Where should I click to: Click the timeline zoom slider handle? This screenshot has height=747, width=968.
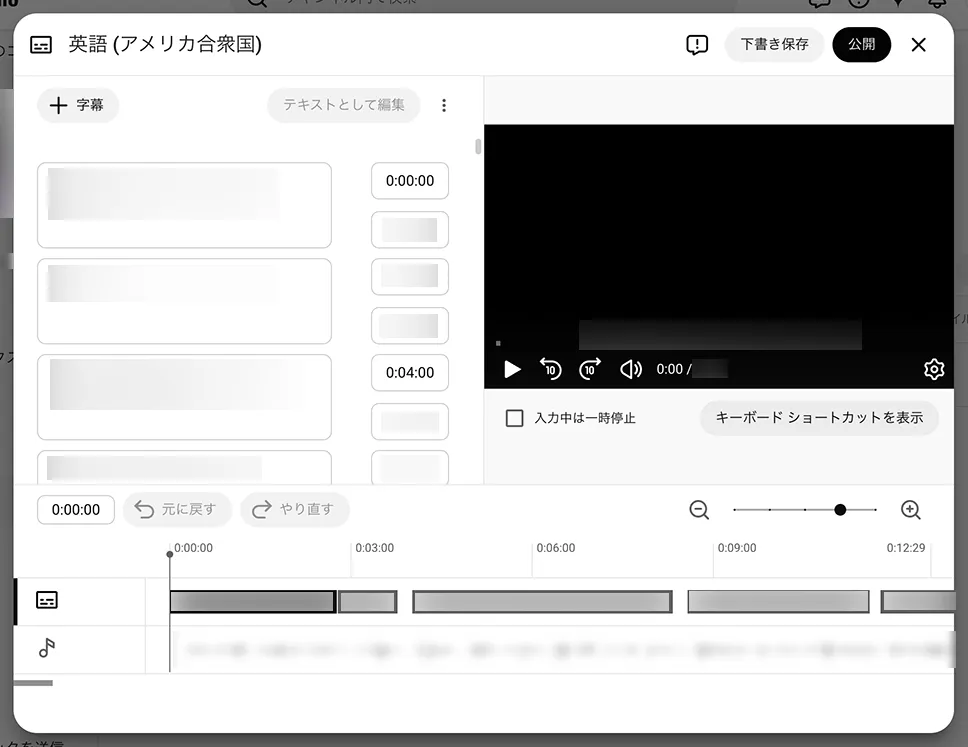point(840,510)
